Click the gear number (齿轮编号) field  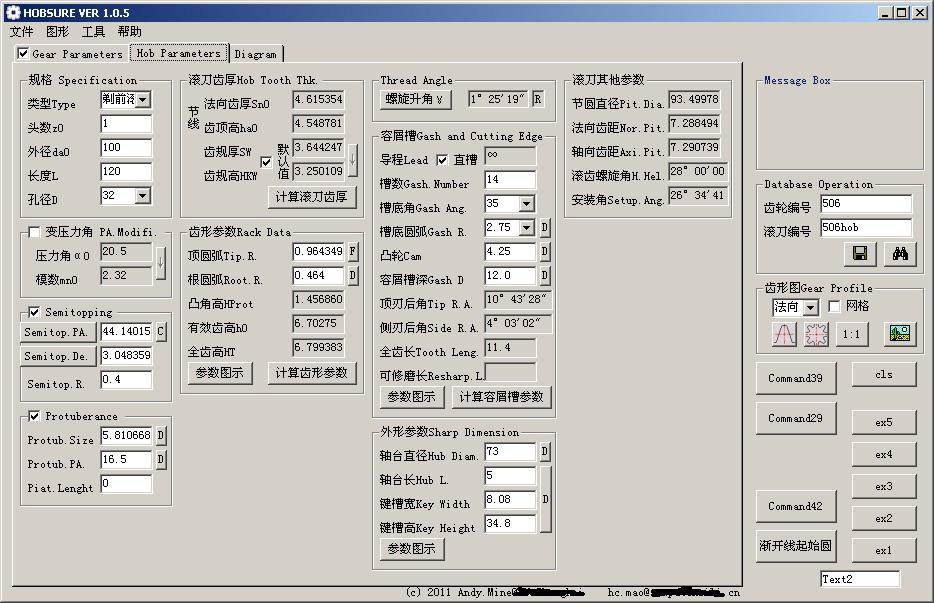[x=865, y=204]
